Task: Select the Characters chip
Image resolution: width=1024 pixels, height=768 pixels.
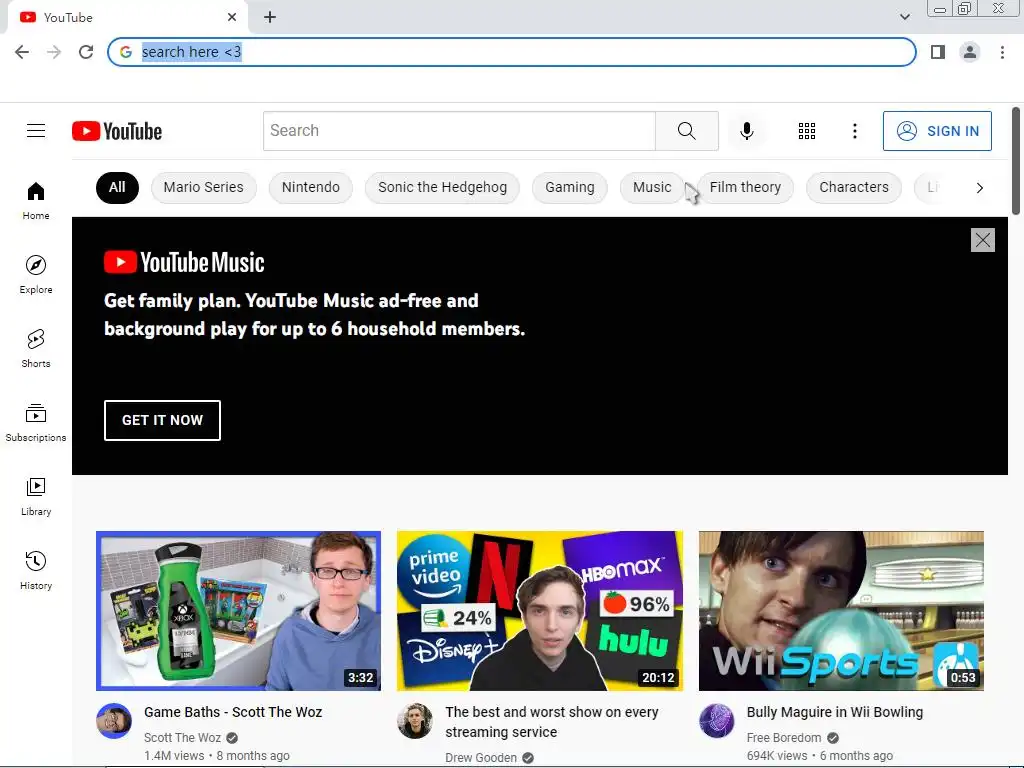Action: pyautogui.click(x=854, y=187)
